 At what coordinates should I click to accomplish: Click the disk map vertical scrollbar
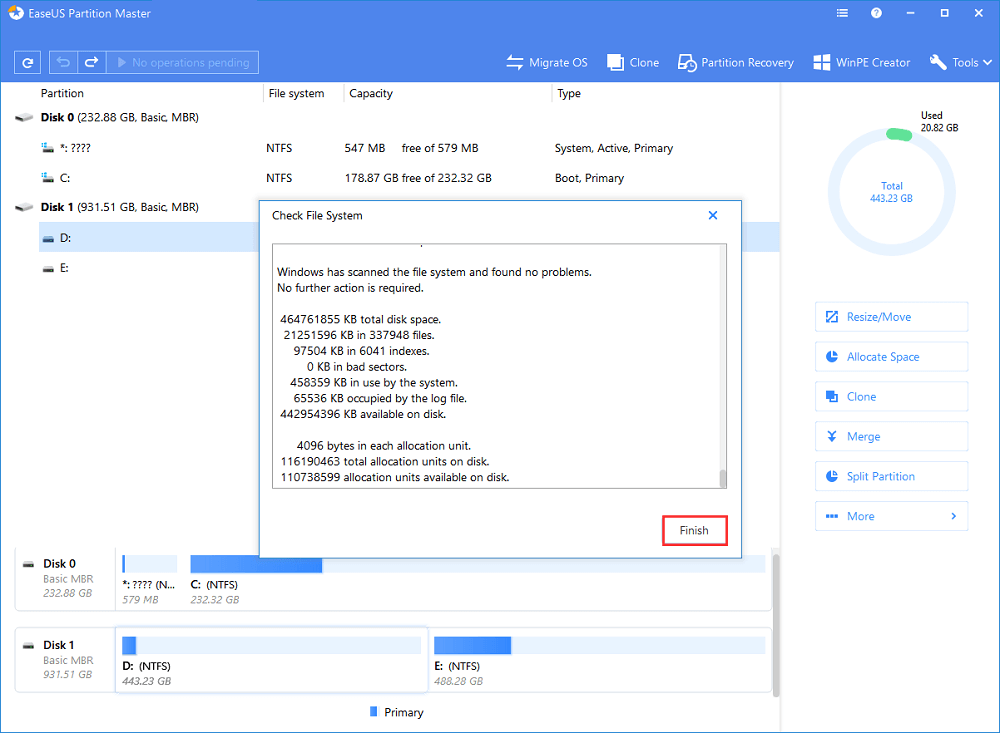[x=776, y=625]
